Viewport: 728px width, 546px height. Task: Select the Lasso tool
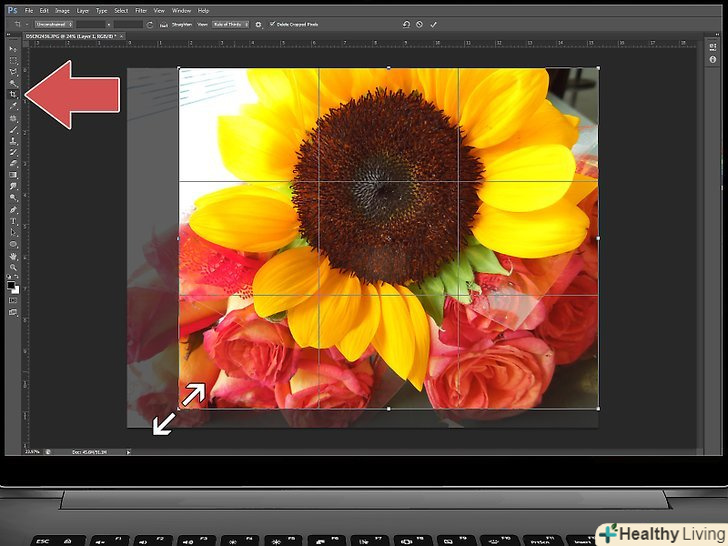tap(13, 71)
